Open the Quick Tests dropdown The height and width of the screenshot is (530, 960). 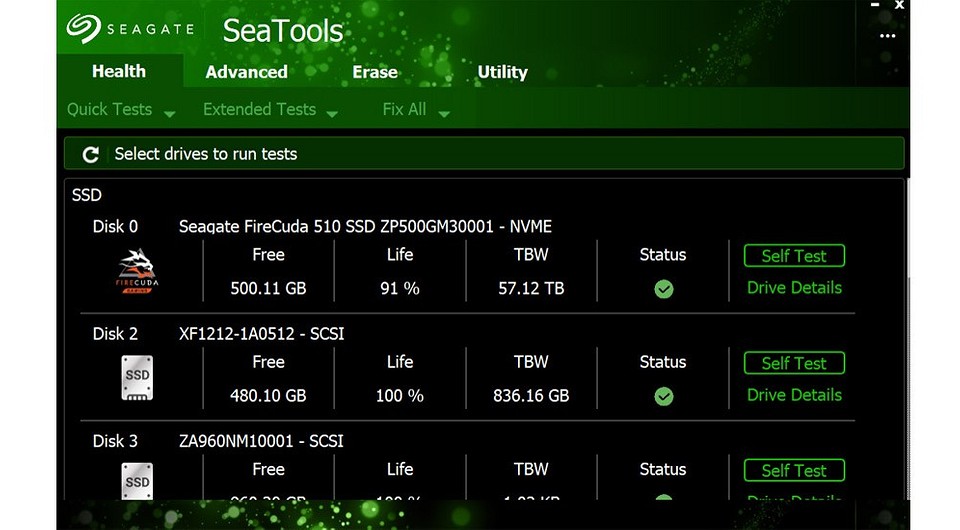pos(121,110)
